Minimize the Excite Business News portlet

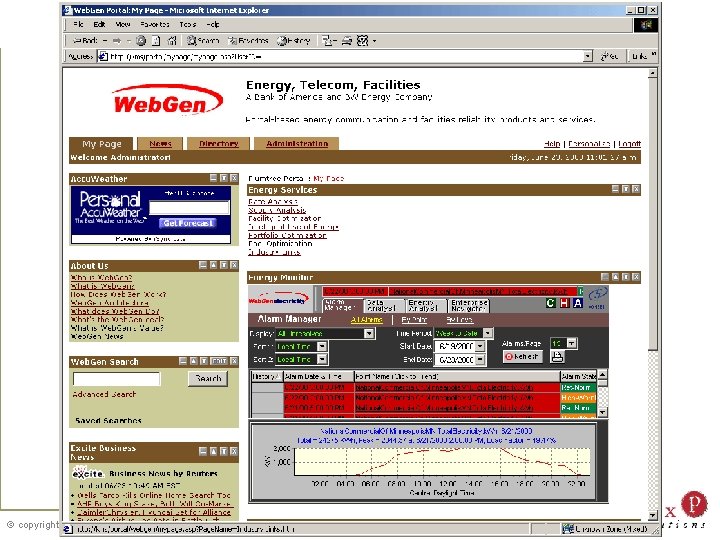point(203,451)
